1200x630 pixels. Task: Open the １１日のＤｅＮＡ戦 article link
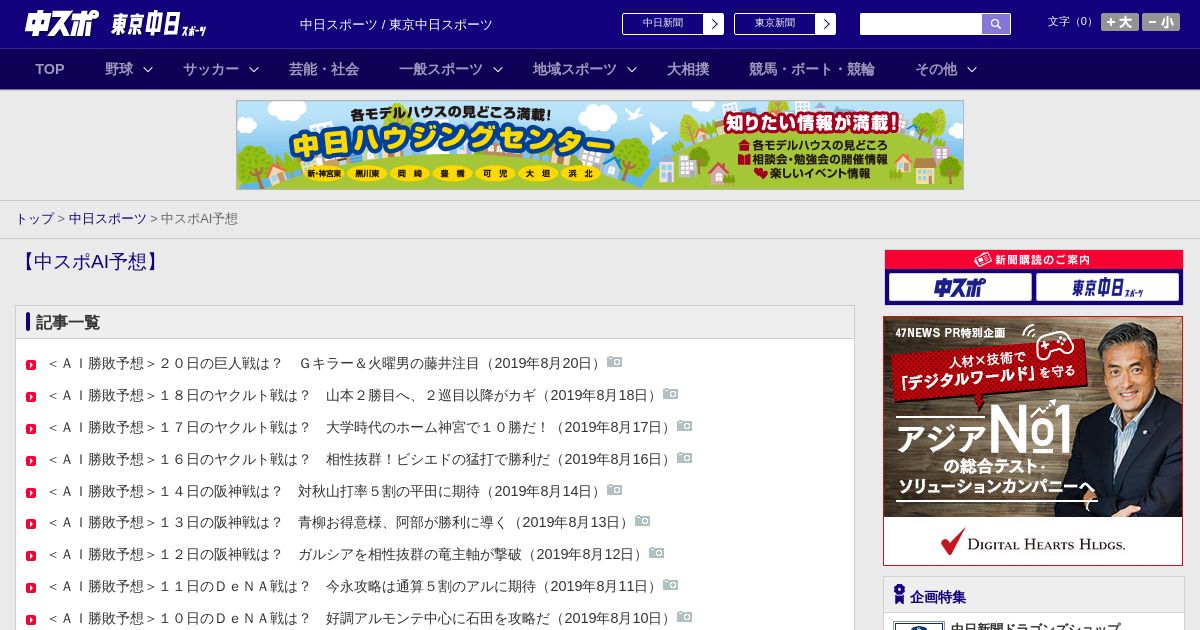point(354,586)
